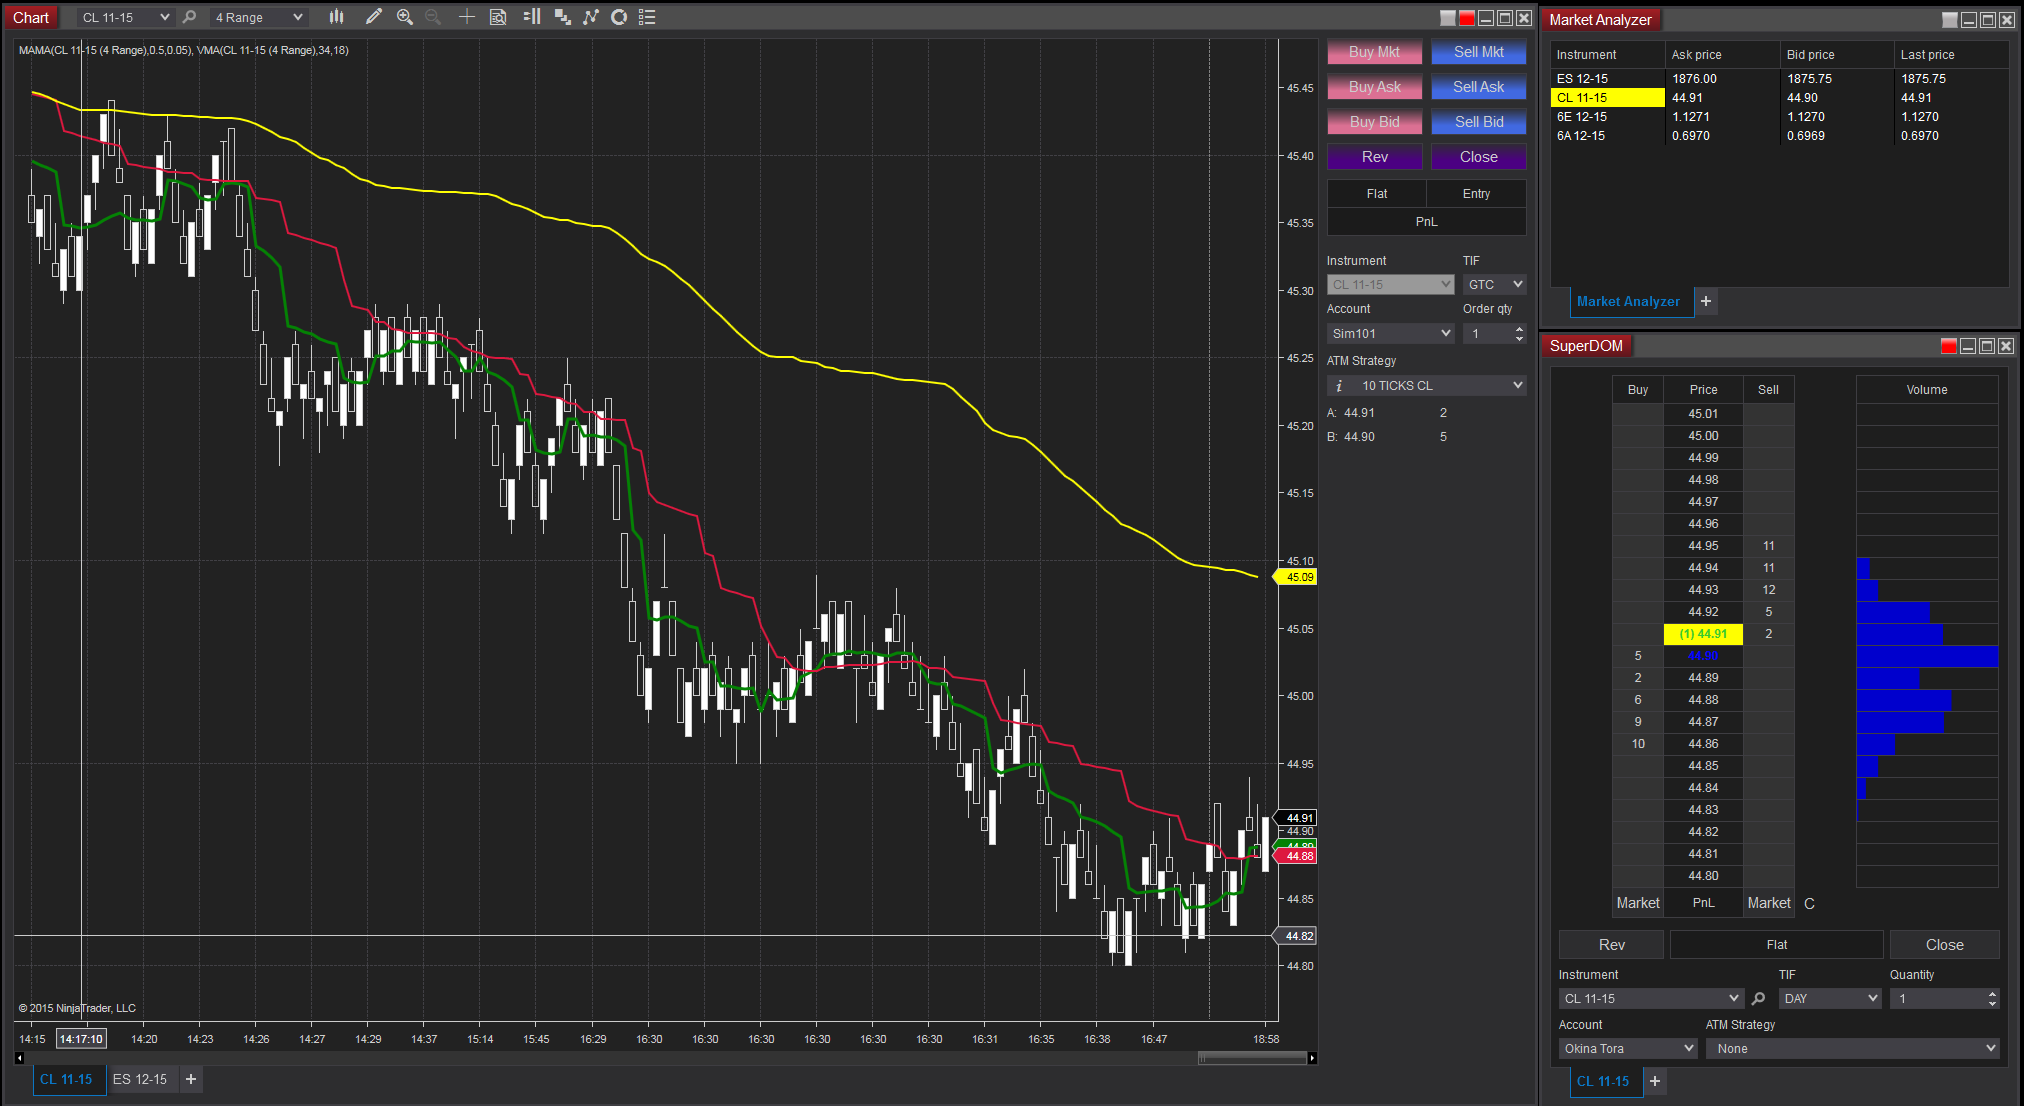Open the Okina Tora account dropdown

[1628, 1048]
